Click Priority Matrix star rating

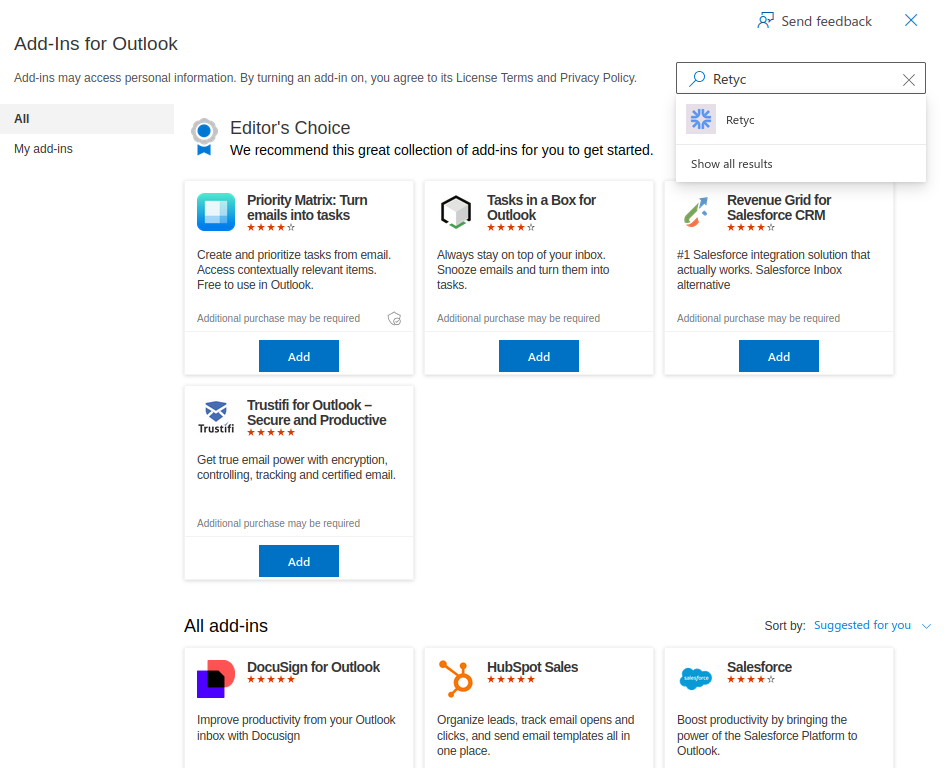(271, 227)
